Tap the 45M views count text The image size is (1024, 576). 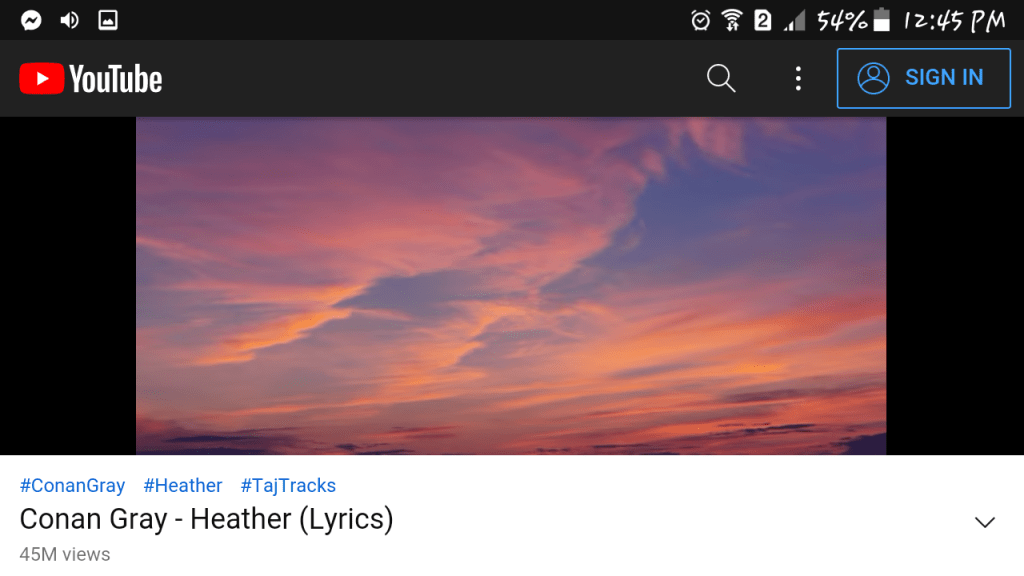[65, 554]
